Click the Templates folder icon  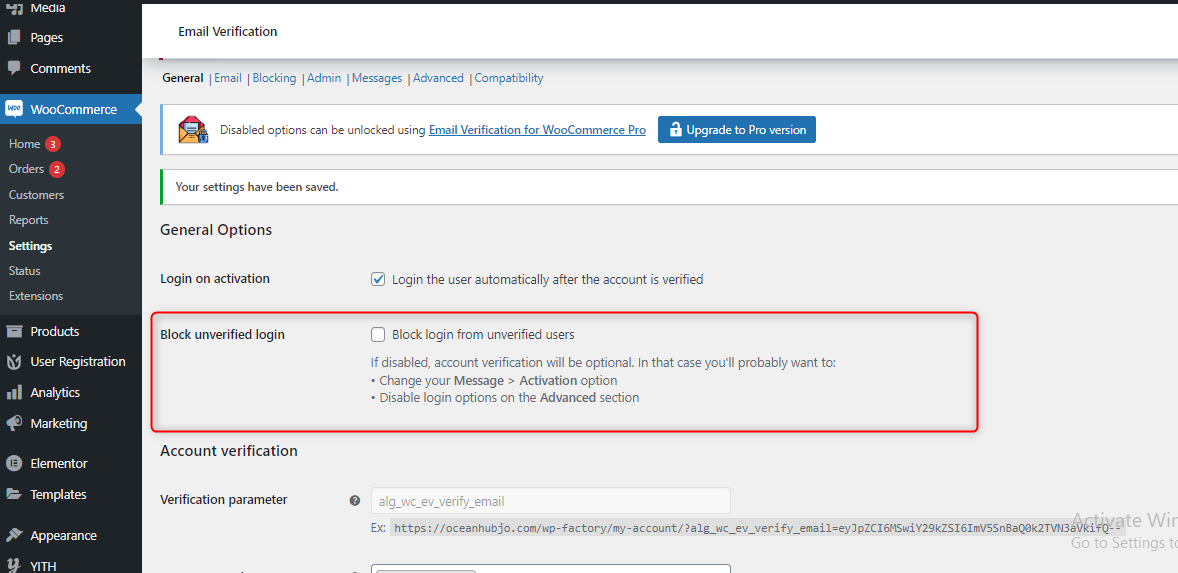point(14,494)
